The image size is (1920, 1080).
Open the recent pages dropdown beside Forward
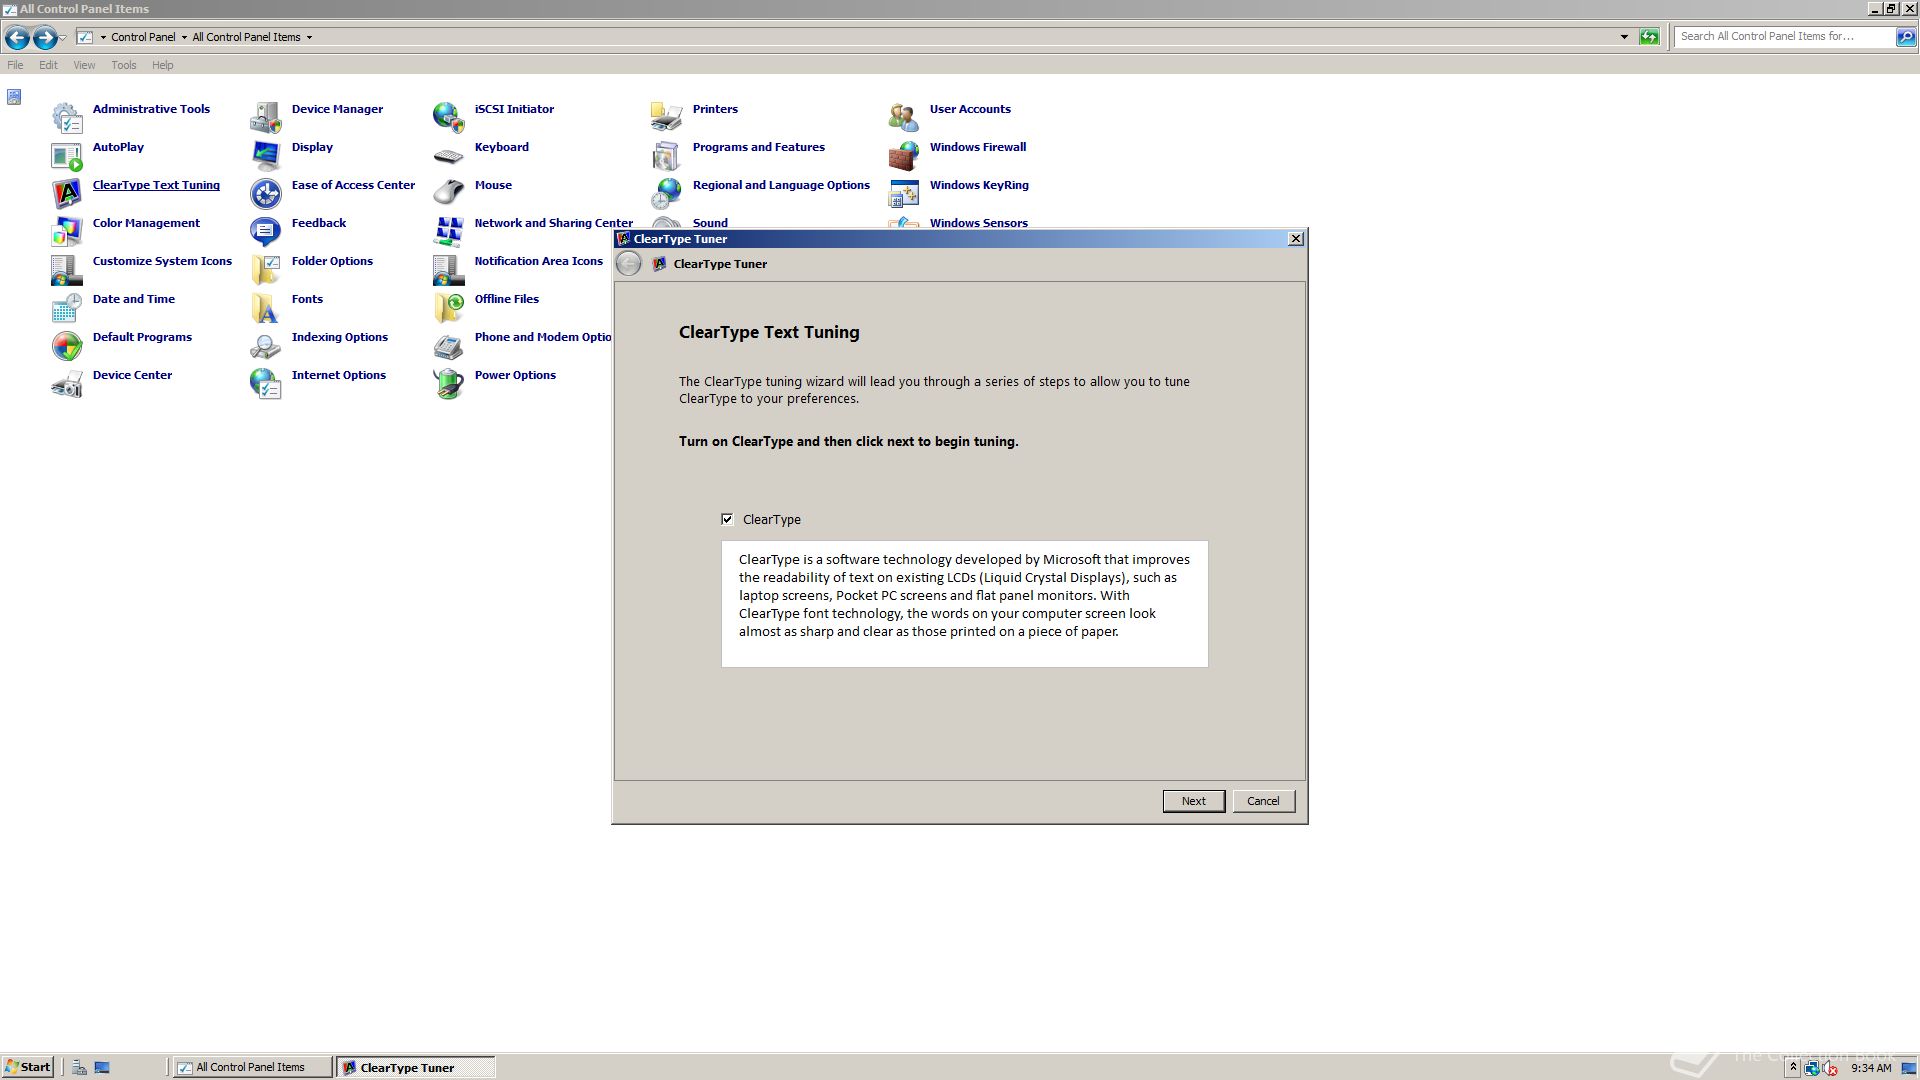pyautogui.click(x=63, y=38)
